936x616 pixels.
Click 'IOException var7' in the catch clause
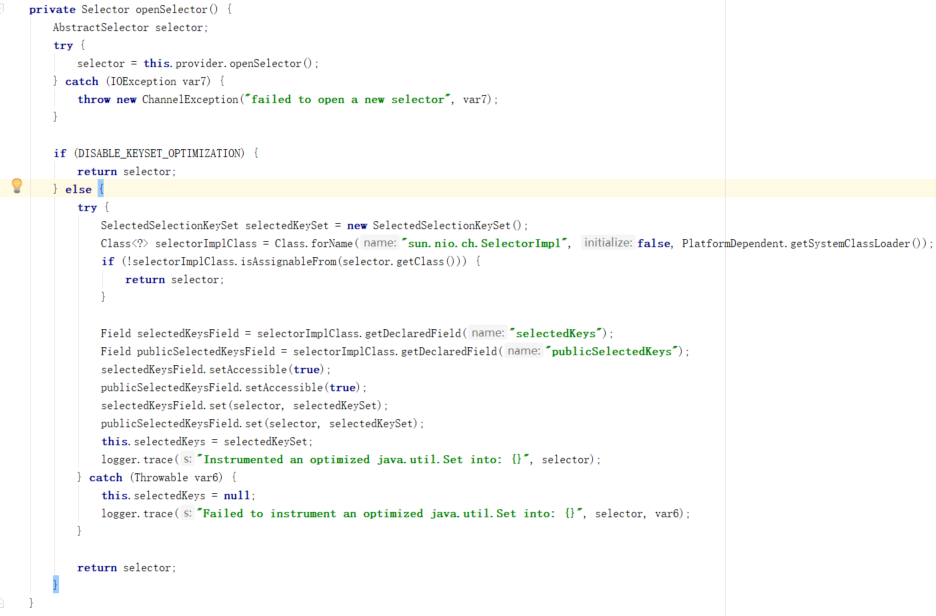(x=158, y=81)
